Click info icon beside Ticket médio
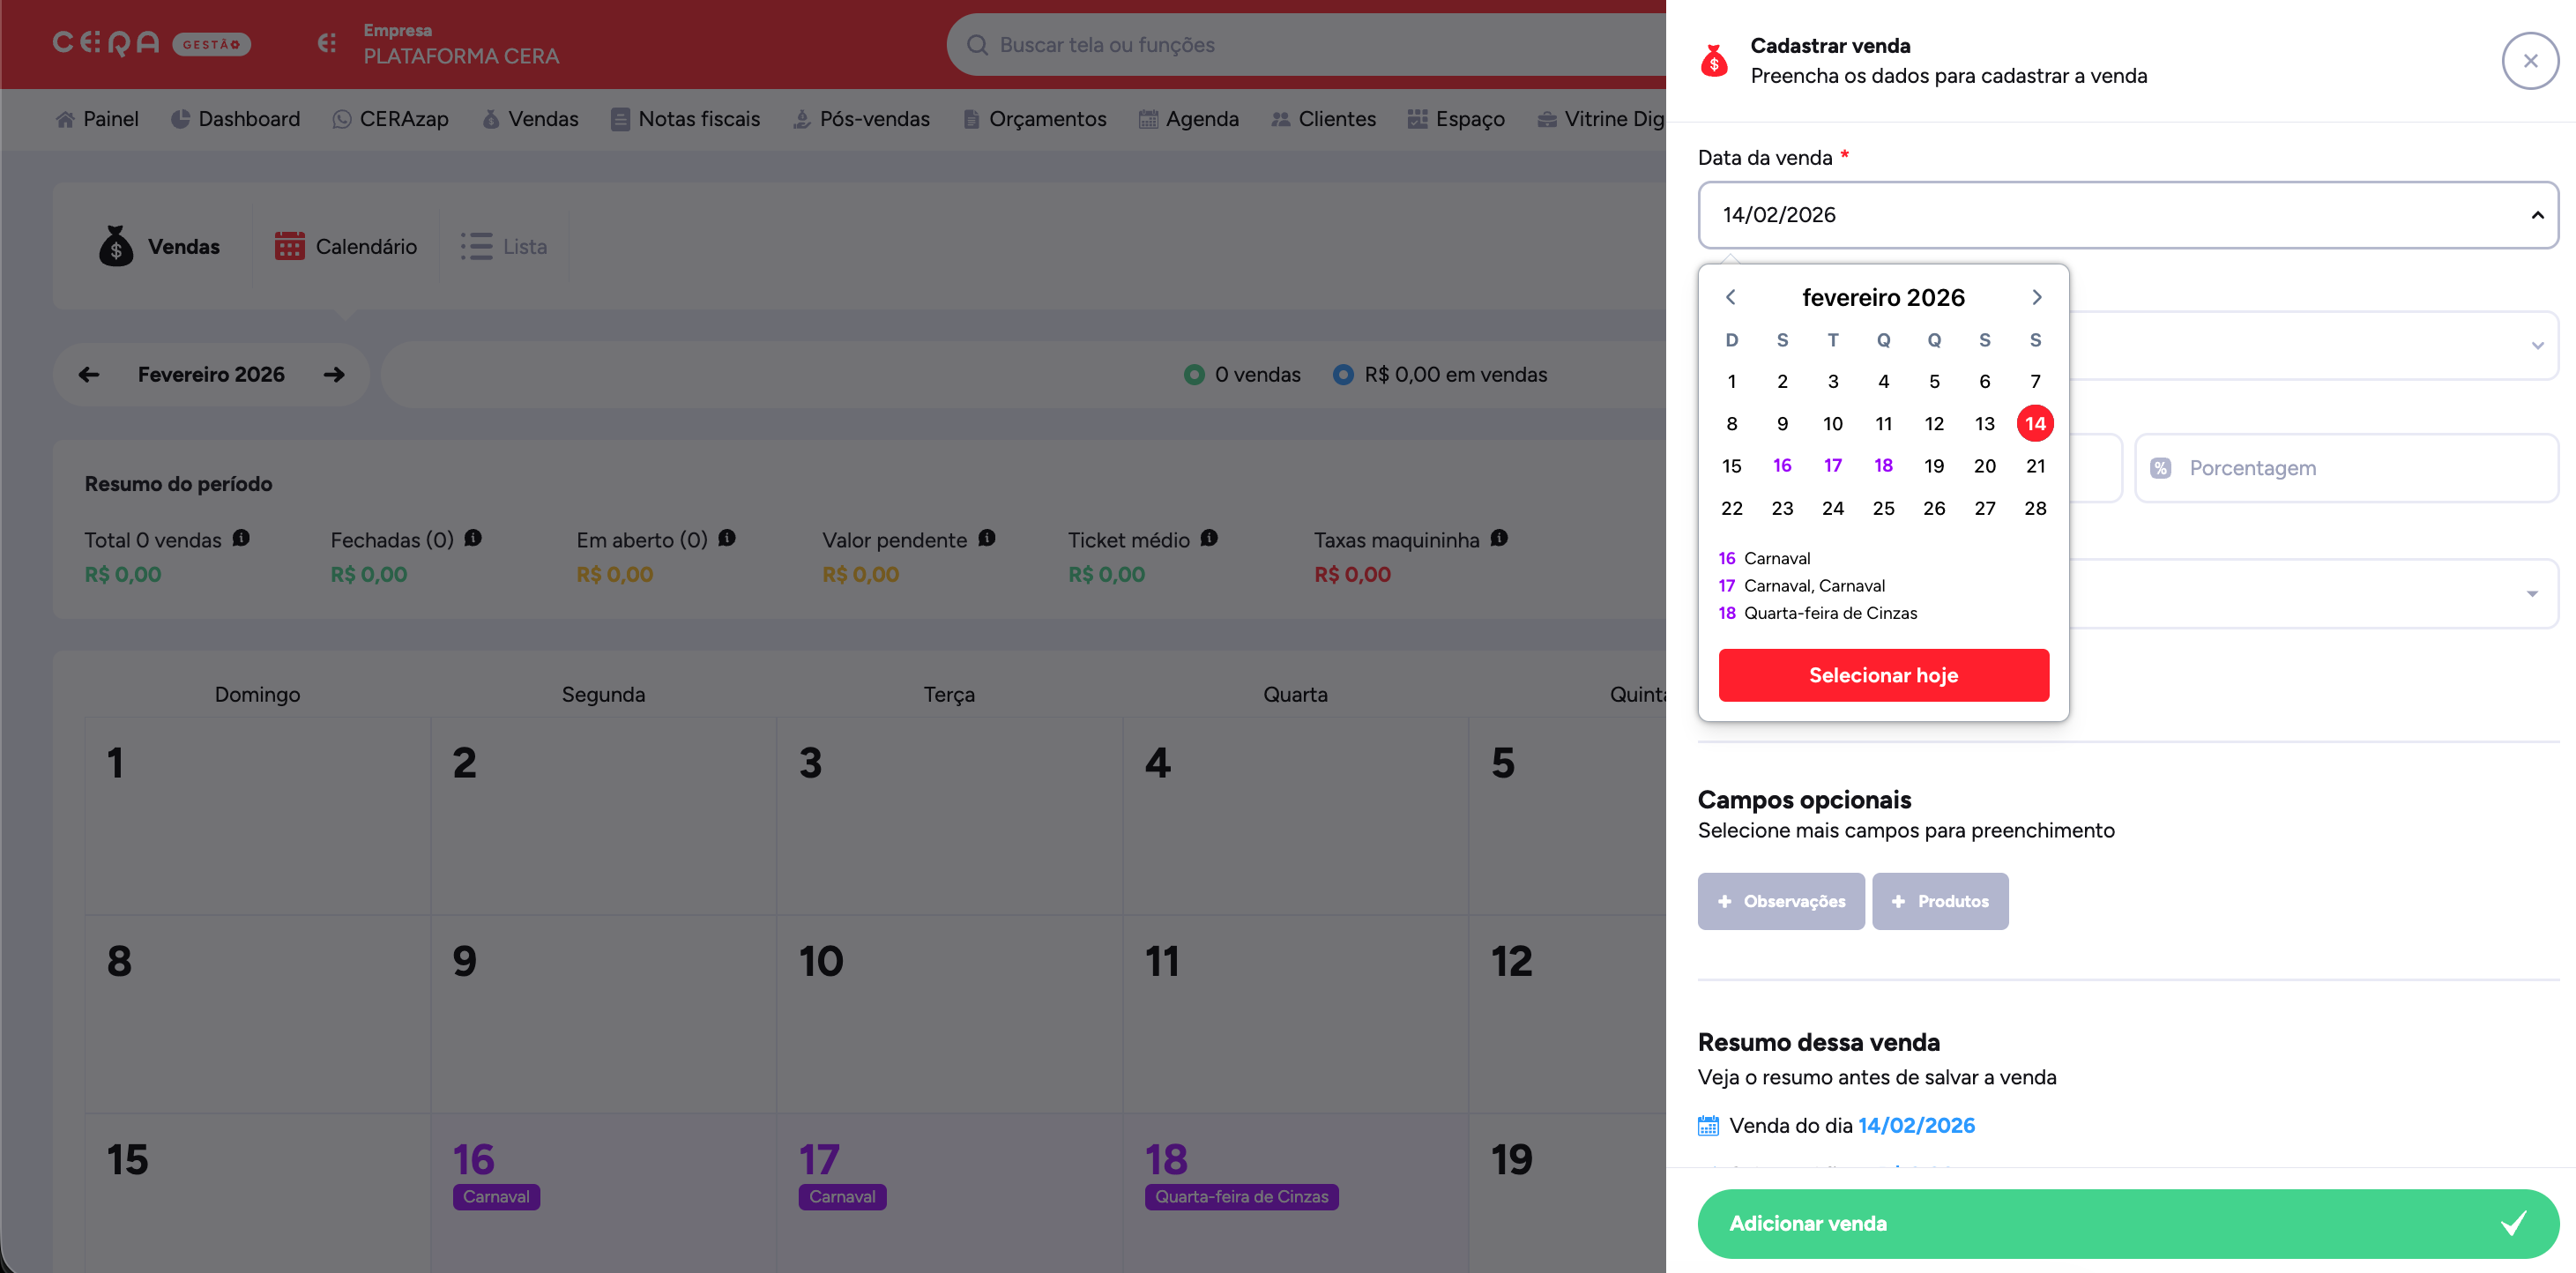 pos(1209,538)
